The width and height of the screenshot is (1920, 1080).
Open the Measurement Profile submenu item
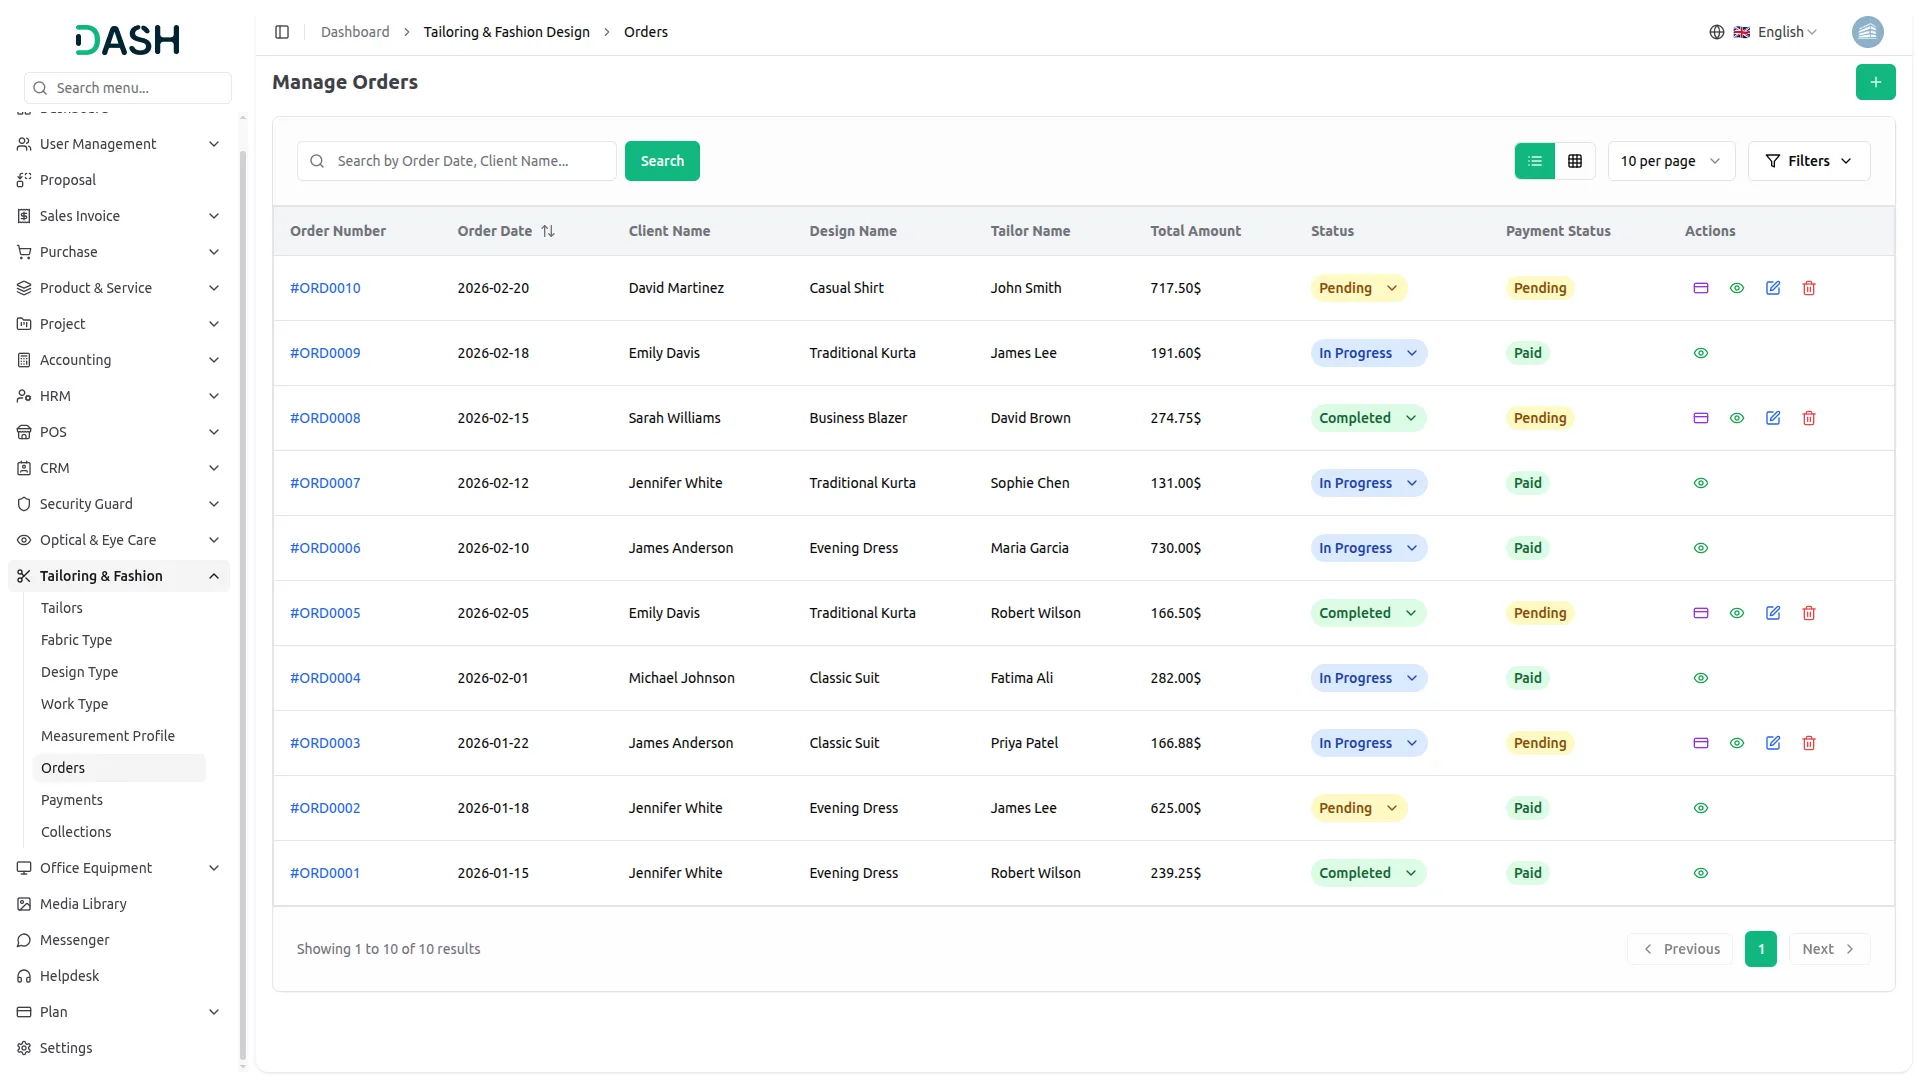[108, 736]
